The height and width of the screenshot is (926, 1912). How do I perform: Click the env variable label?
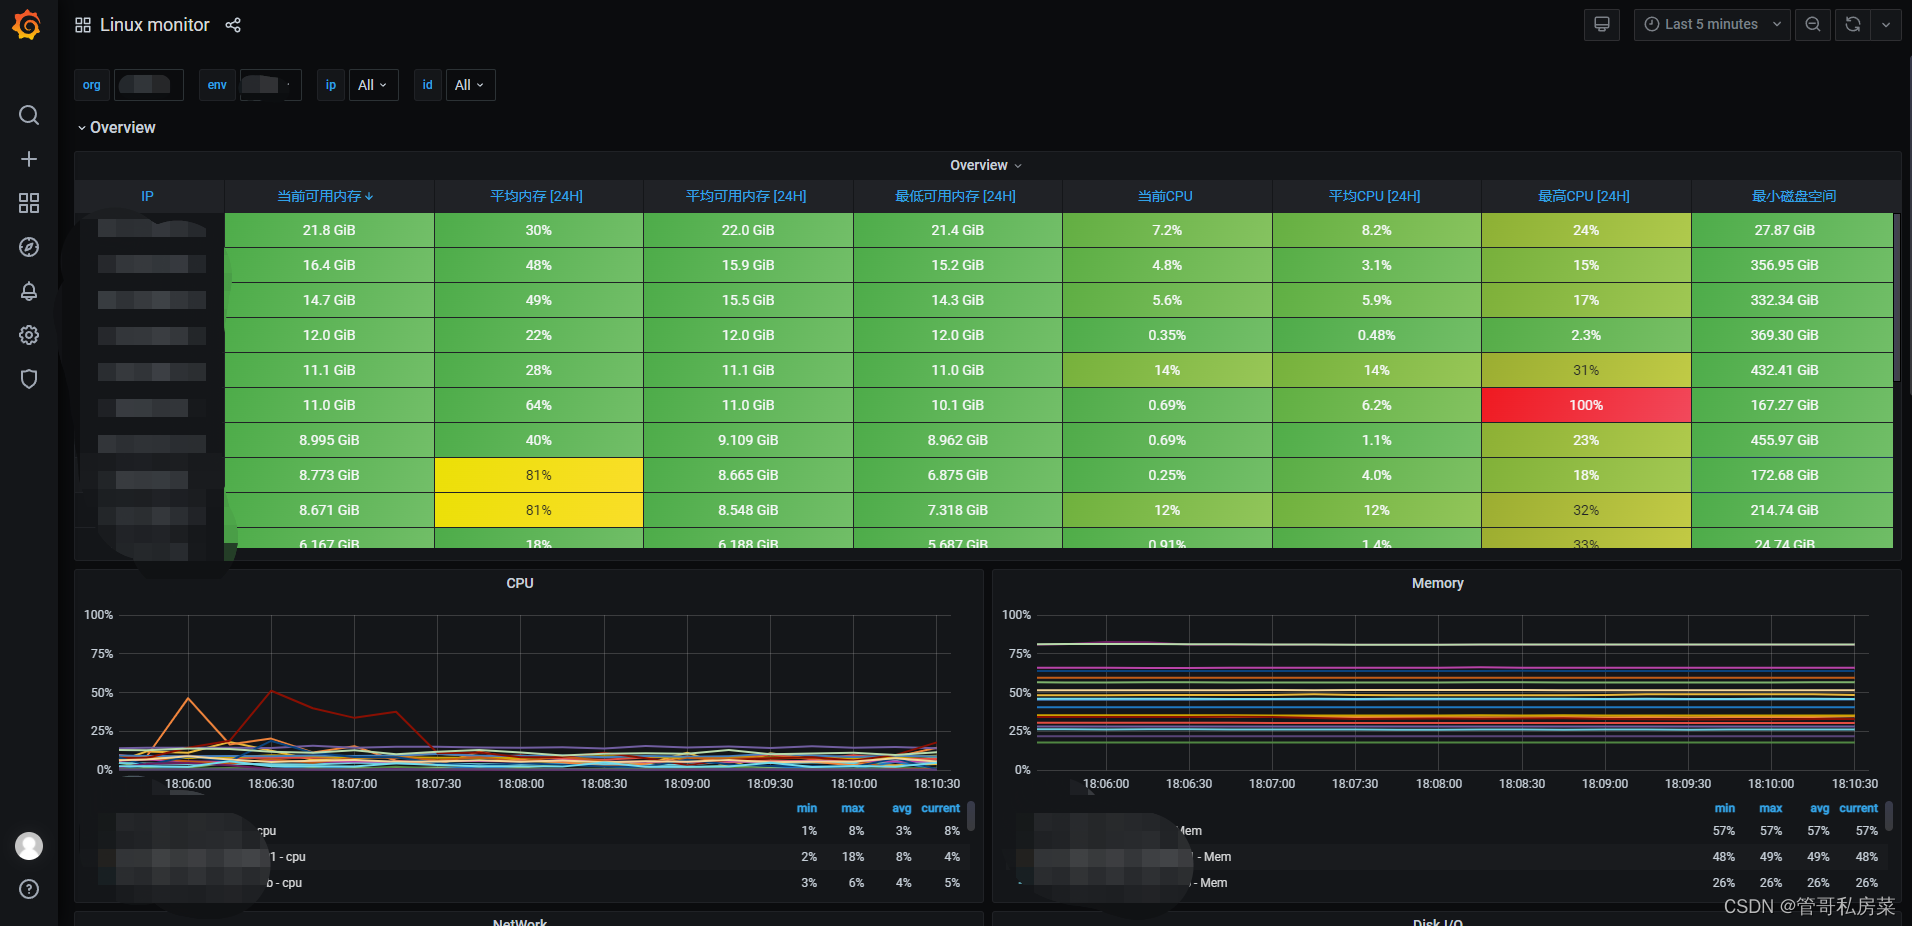(216, 85)
